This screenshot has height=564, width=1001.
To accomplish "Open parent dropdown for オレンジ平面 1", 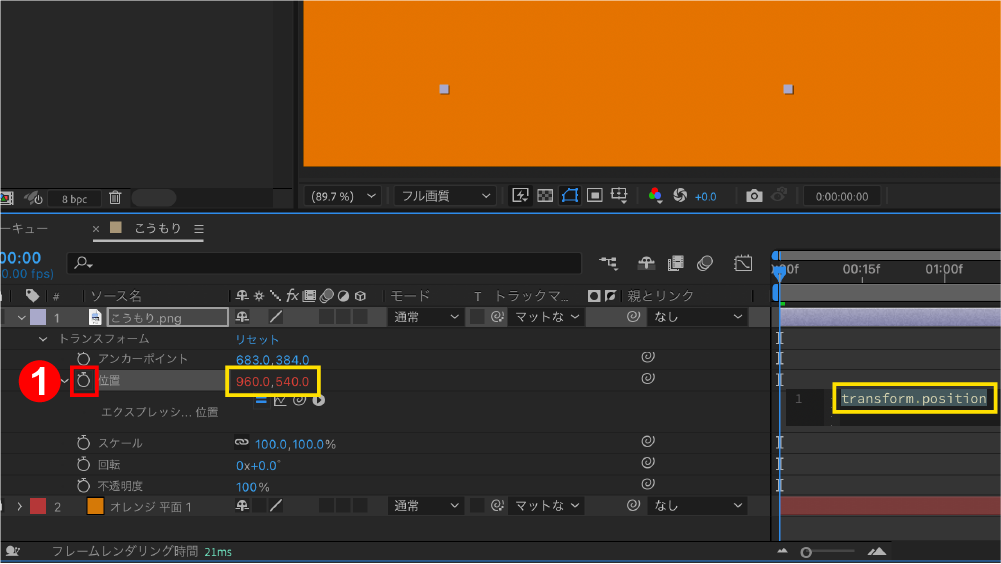I will pyautogui.click(x=696, y=506).
